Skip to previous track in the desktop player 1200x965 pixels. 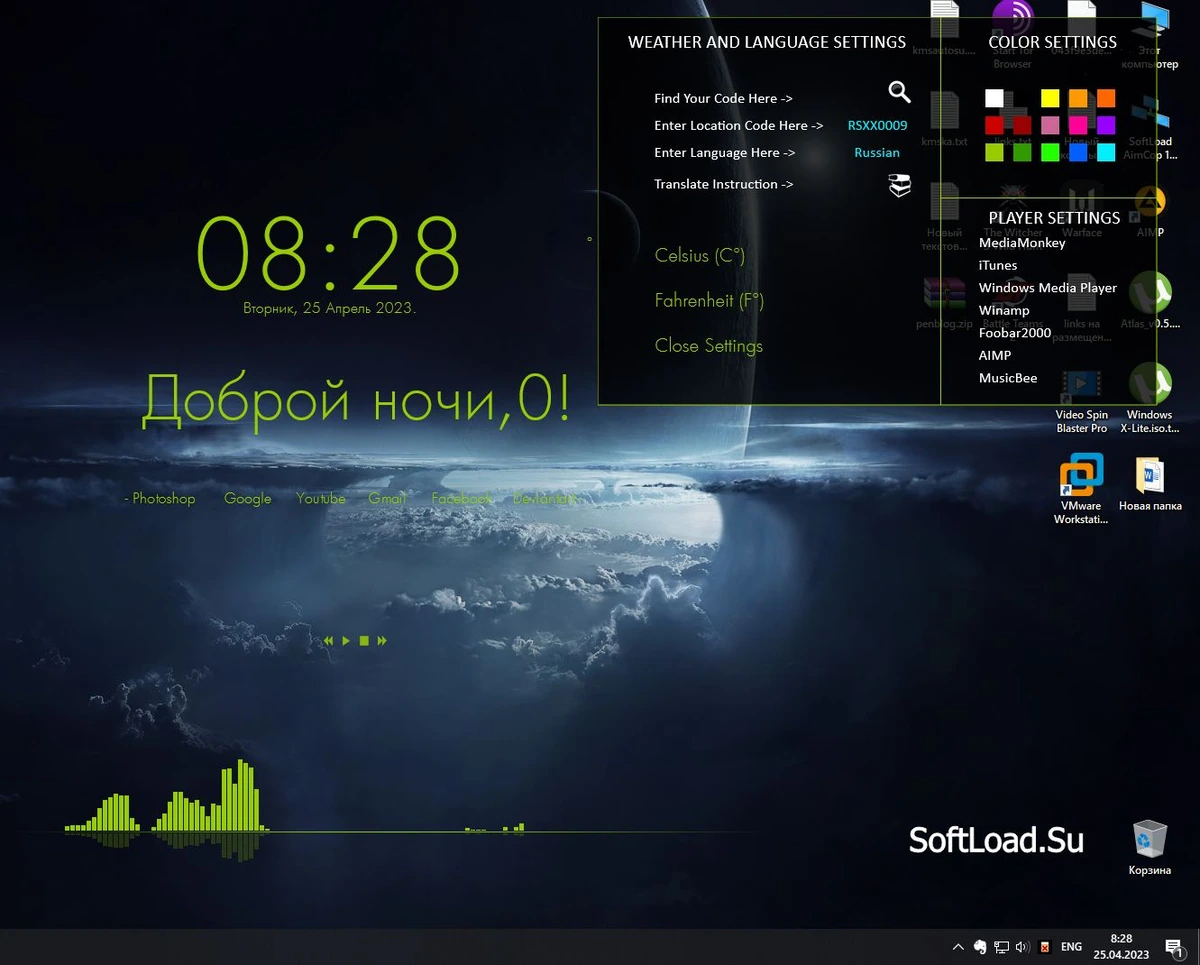click(329, 640)
